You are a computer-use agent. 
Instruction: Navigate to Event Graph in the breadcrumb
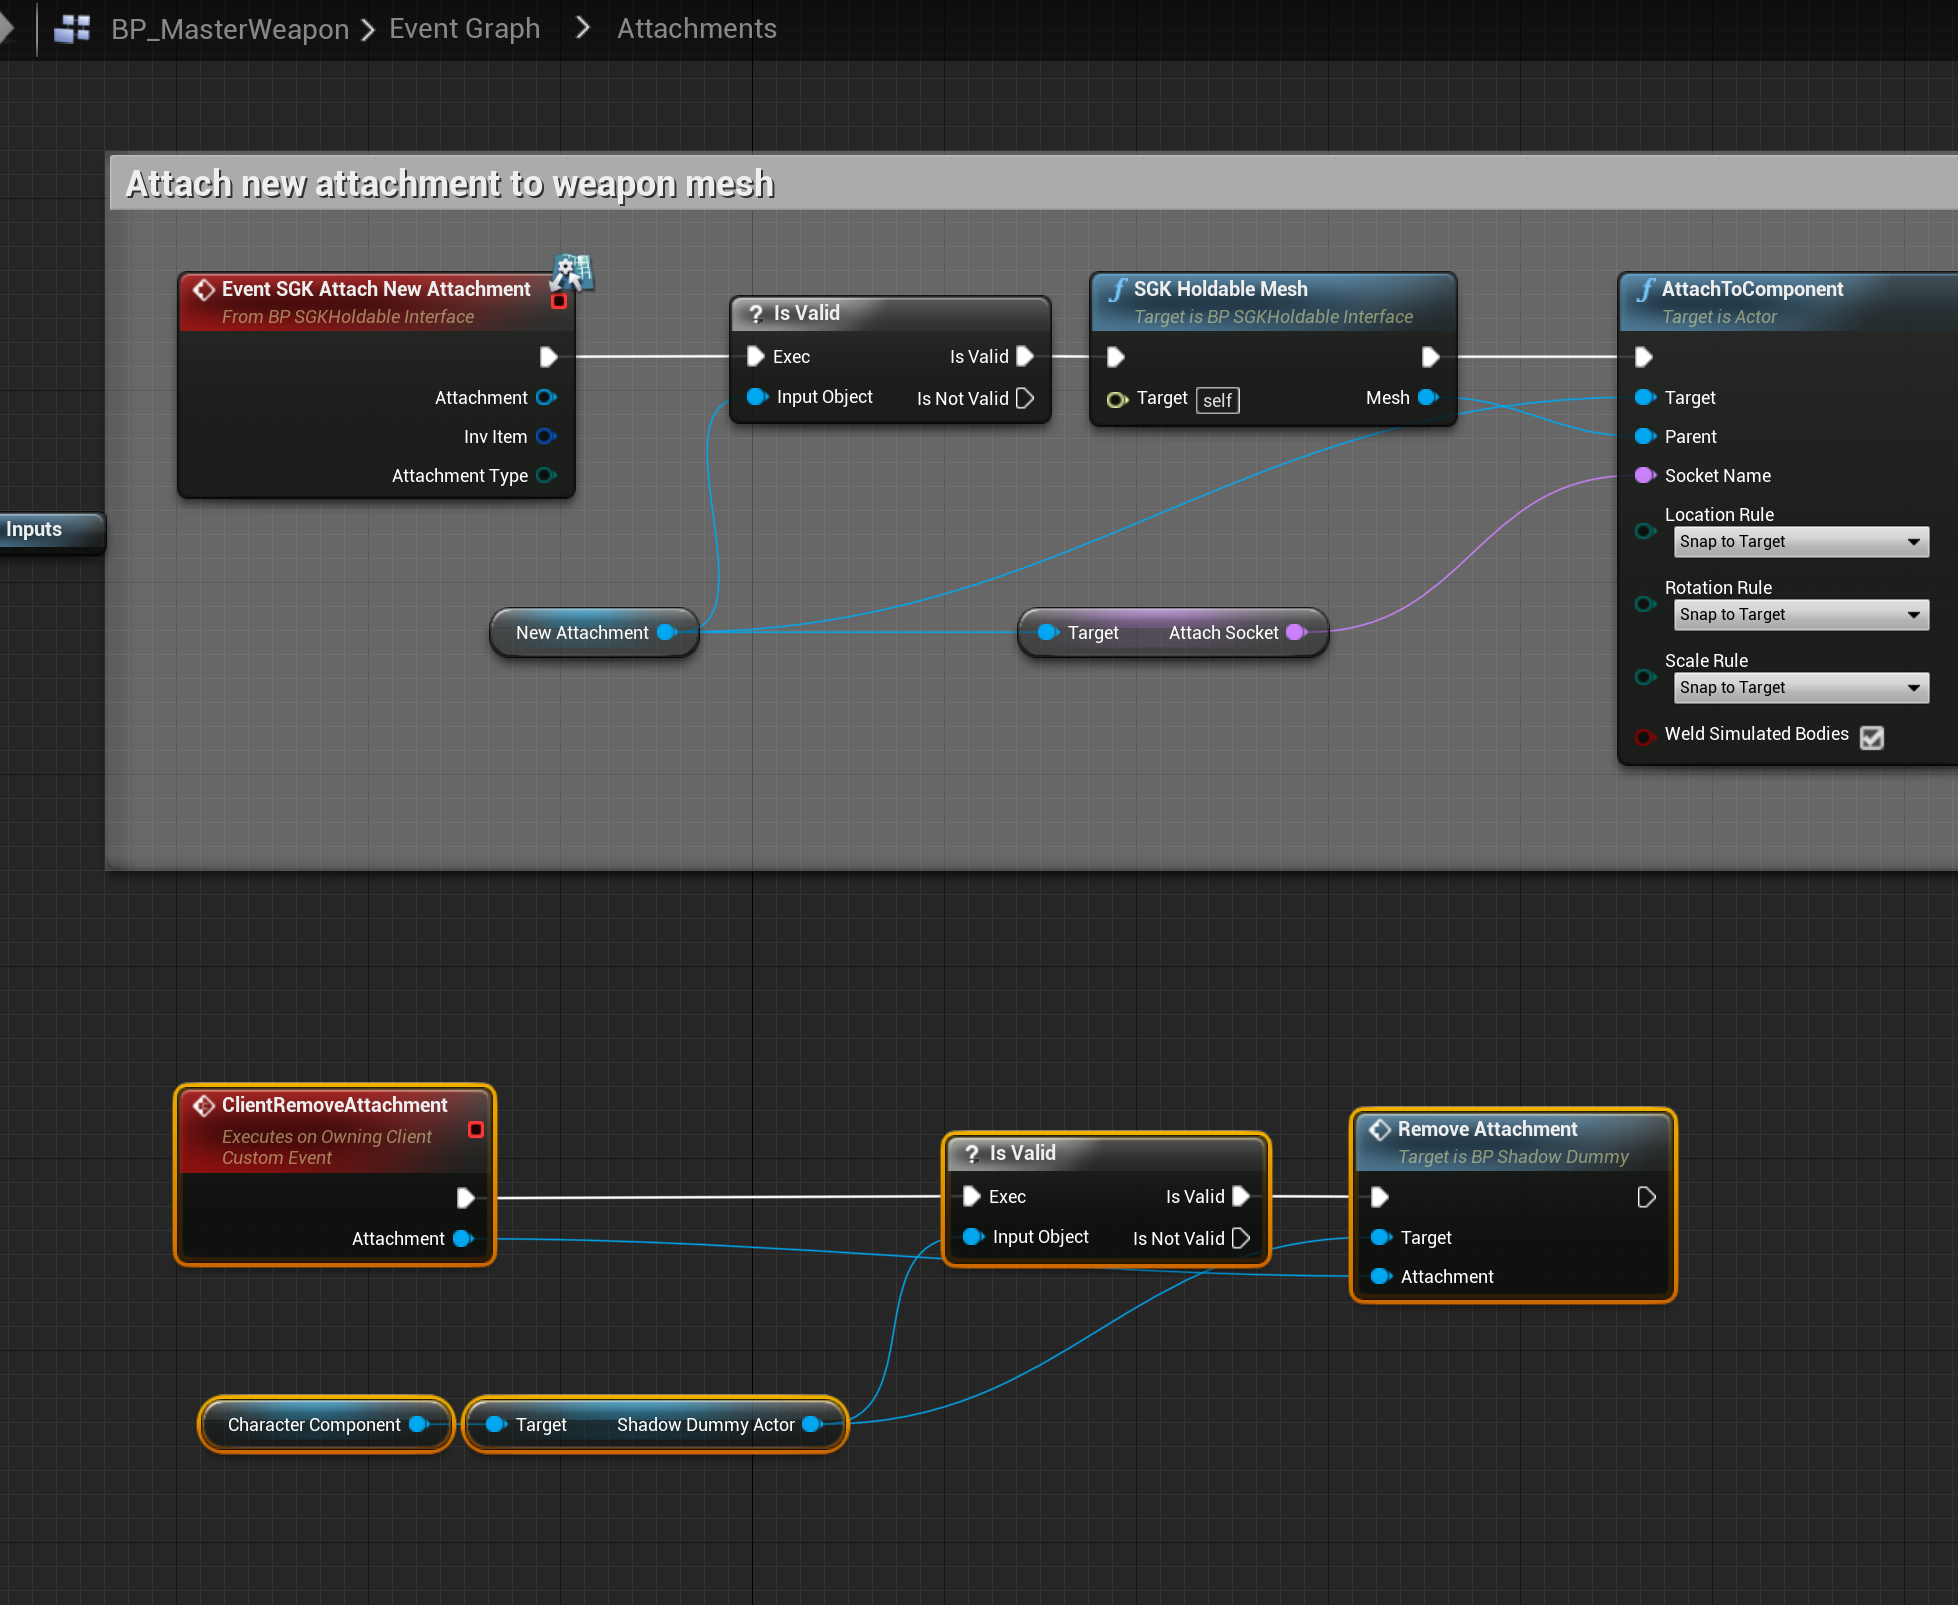click(x=464, y=28)
